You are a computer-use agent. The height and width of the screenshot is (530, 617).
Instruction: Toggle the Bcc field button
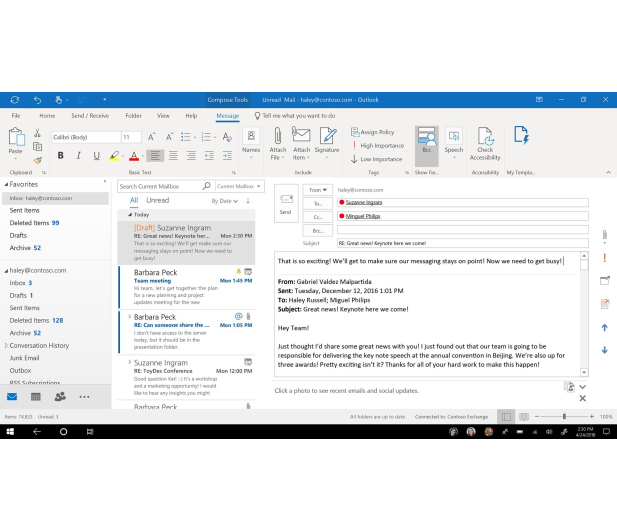tap(427, 146)
